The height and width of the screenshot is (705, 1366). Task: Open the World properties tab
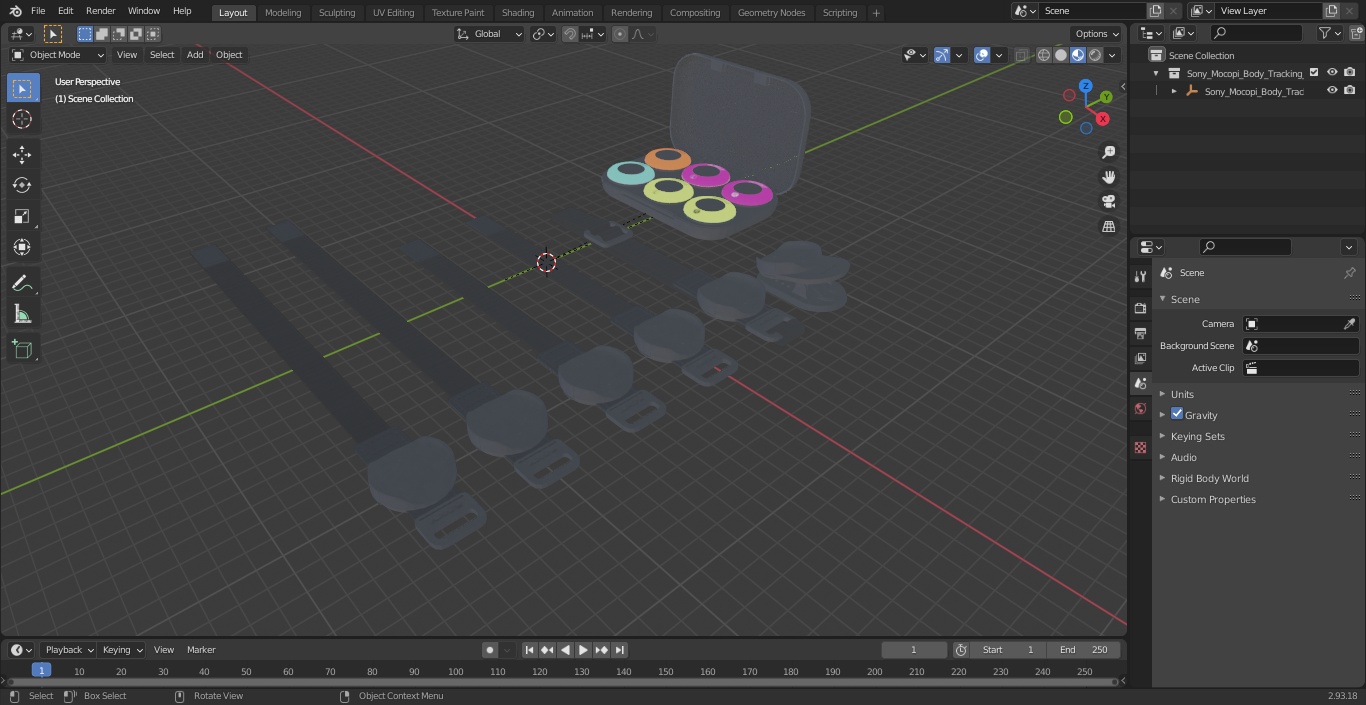click(x=1140, y=408)
